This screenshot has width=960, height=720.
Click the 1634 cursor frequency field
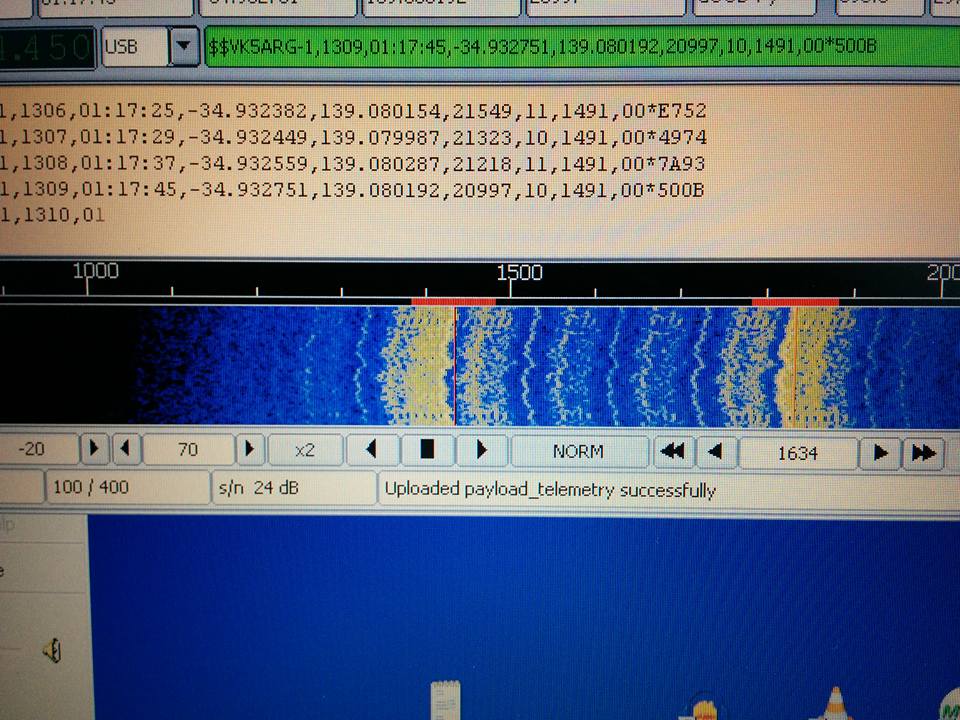click(x=798, y=454)
